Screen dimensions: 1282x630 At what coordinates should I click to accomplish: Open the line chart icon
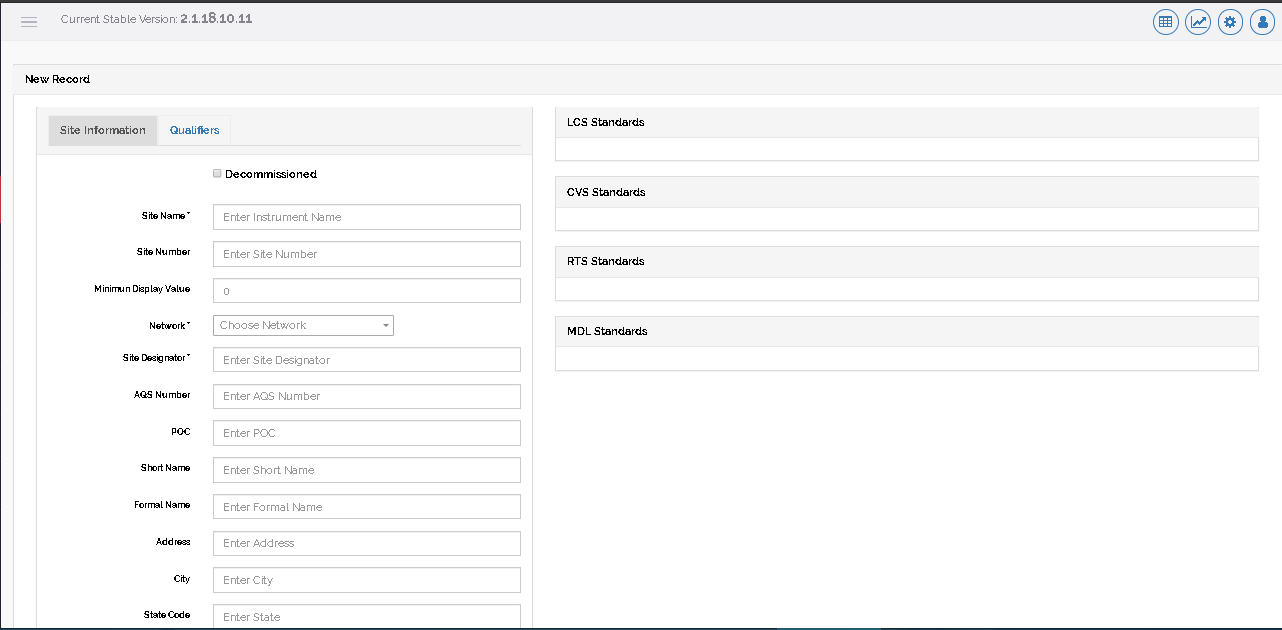point(1197,22)
